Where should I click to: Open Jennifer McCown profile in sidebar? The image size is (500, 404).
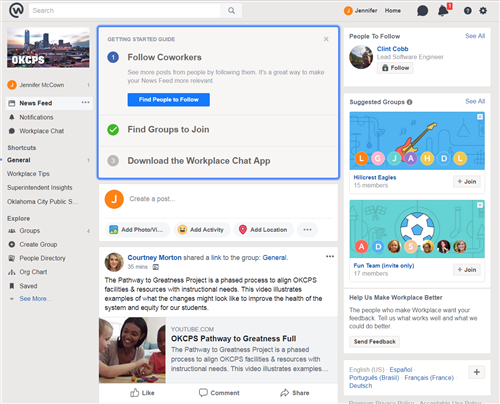(42, 85)
